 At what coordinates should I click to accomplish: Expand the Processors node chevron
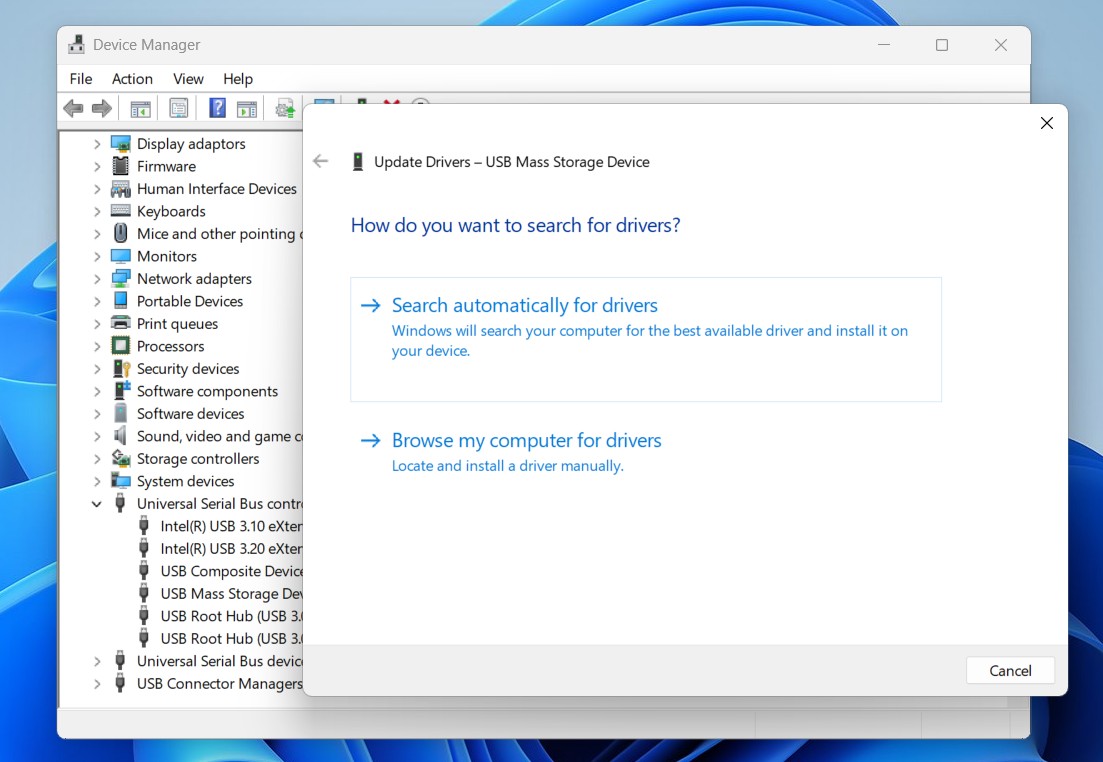click(x=97, y=347)
